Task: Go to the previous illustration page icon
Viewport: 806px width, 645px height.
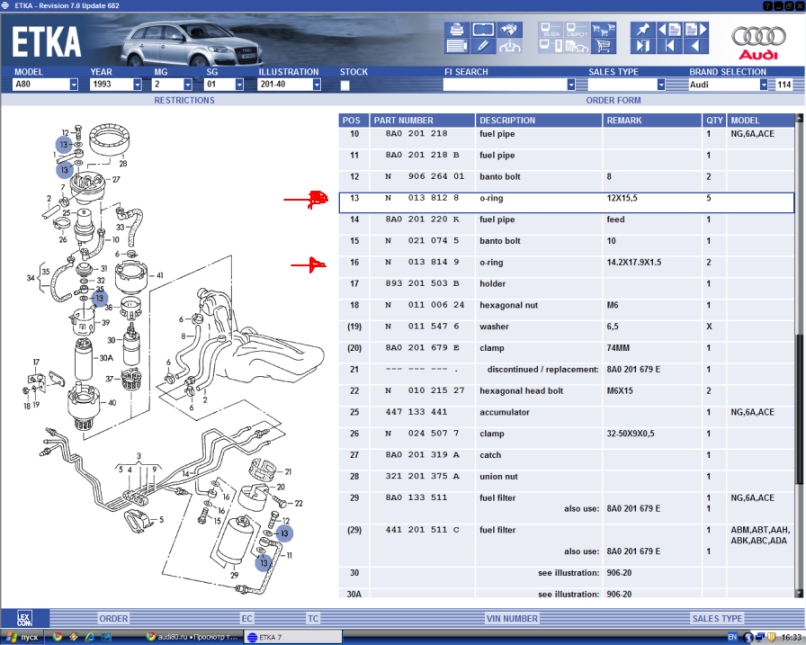Action: (x=669, y=29)
